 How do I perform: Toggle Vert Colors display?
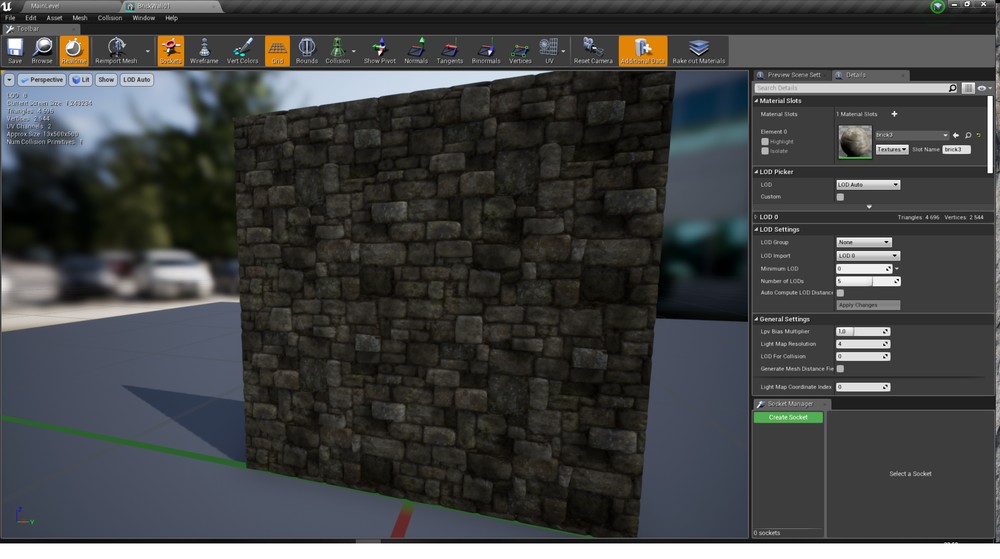243,49
